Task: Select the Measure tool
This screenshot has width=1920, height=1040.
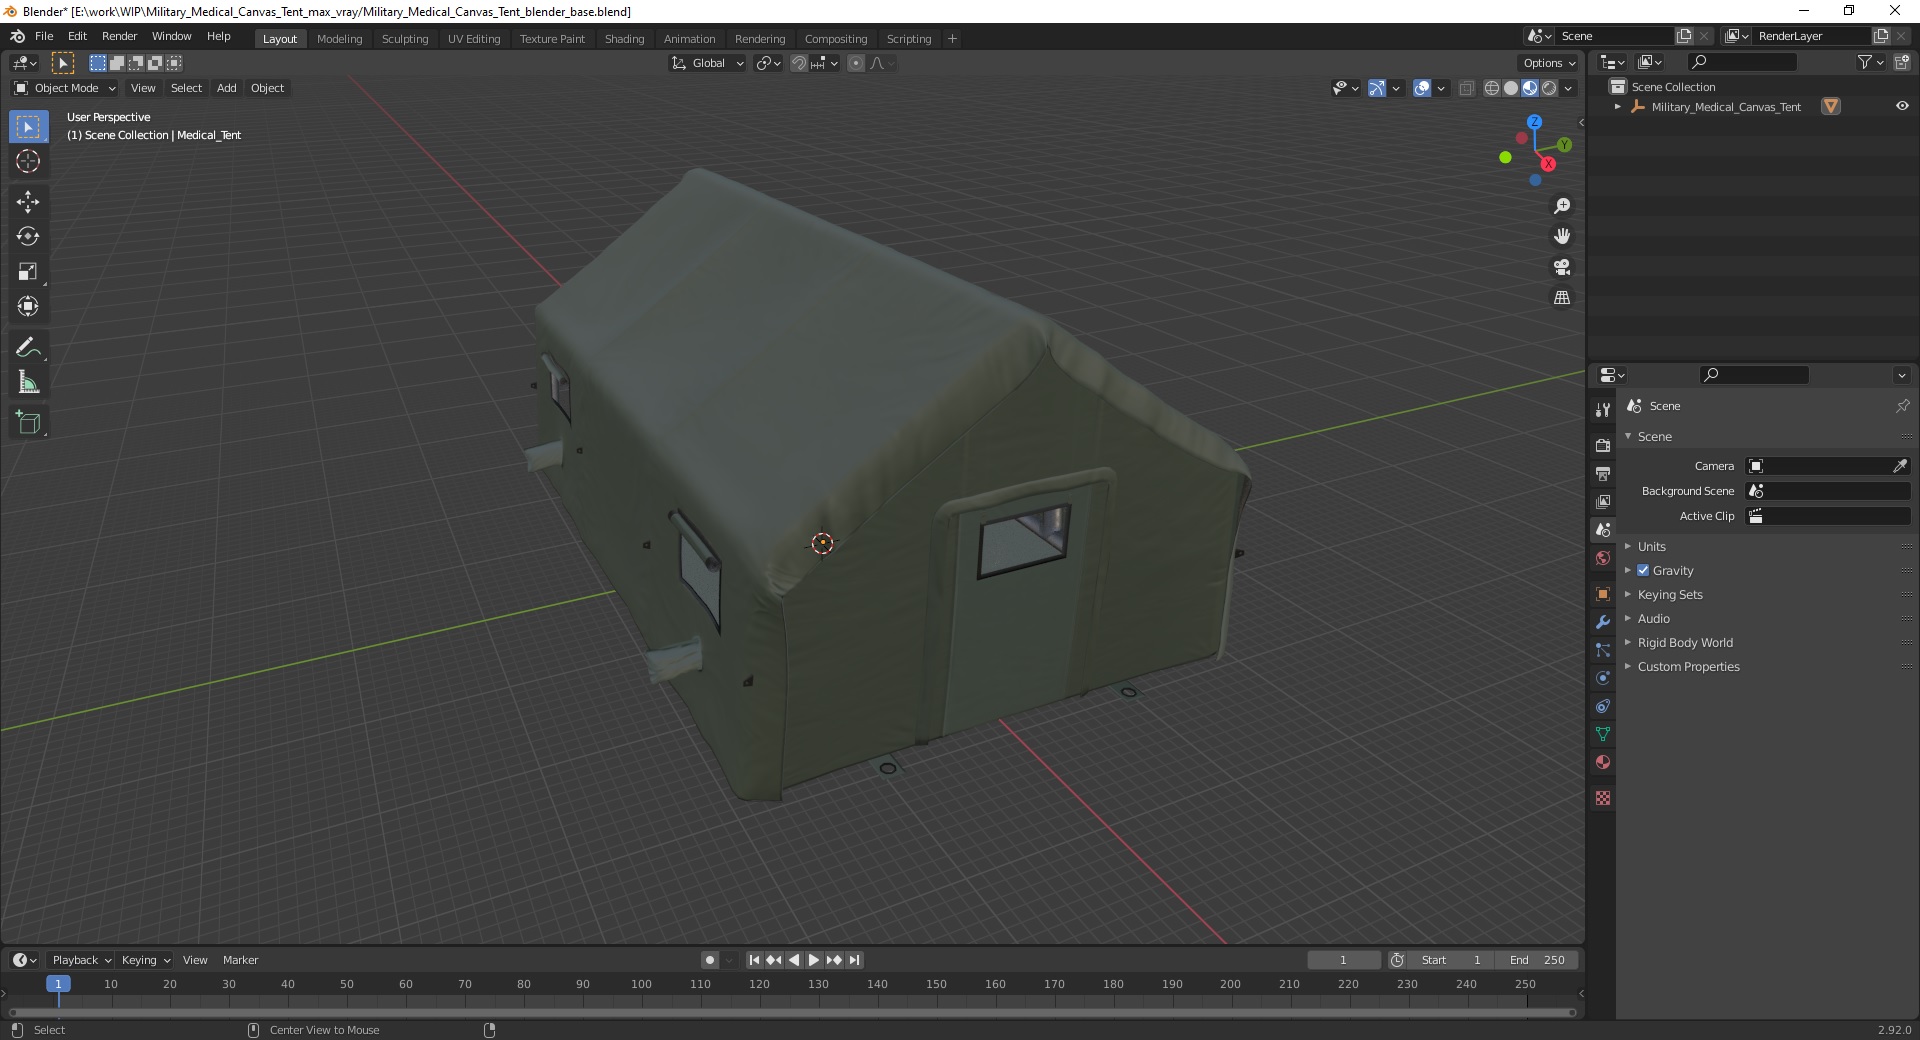Action: coord(28,383)
